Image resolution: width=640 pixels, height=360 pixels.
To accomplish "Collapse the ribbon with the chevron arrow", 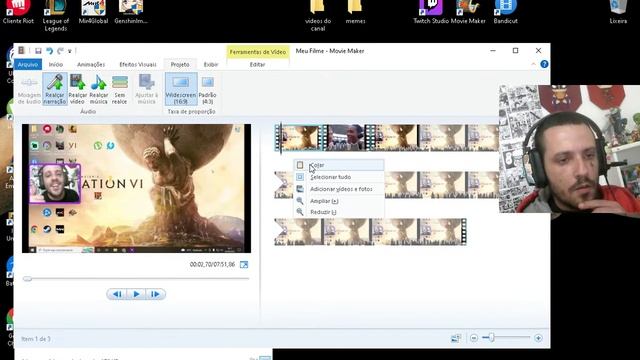I will (x=533, y=64).
